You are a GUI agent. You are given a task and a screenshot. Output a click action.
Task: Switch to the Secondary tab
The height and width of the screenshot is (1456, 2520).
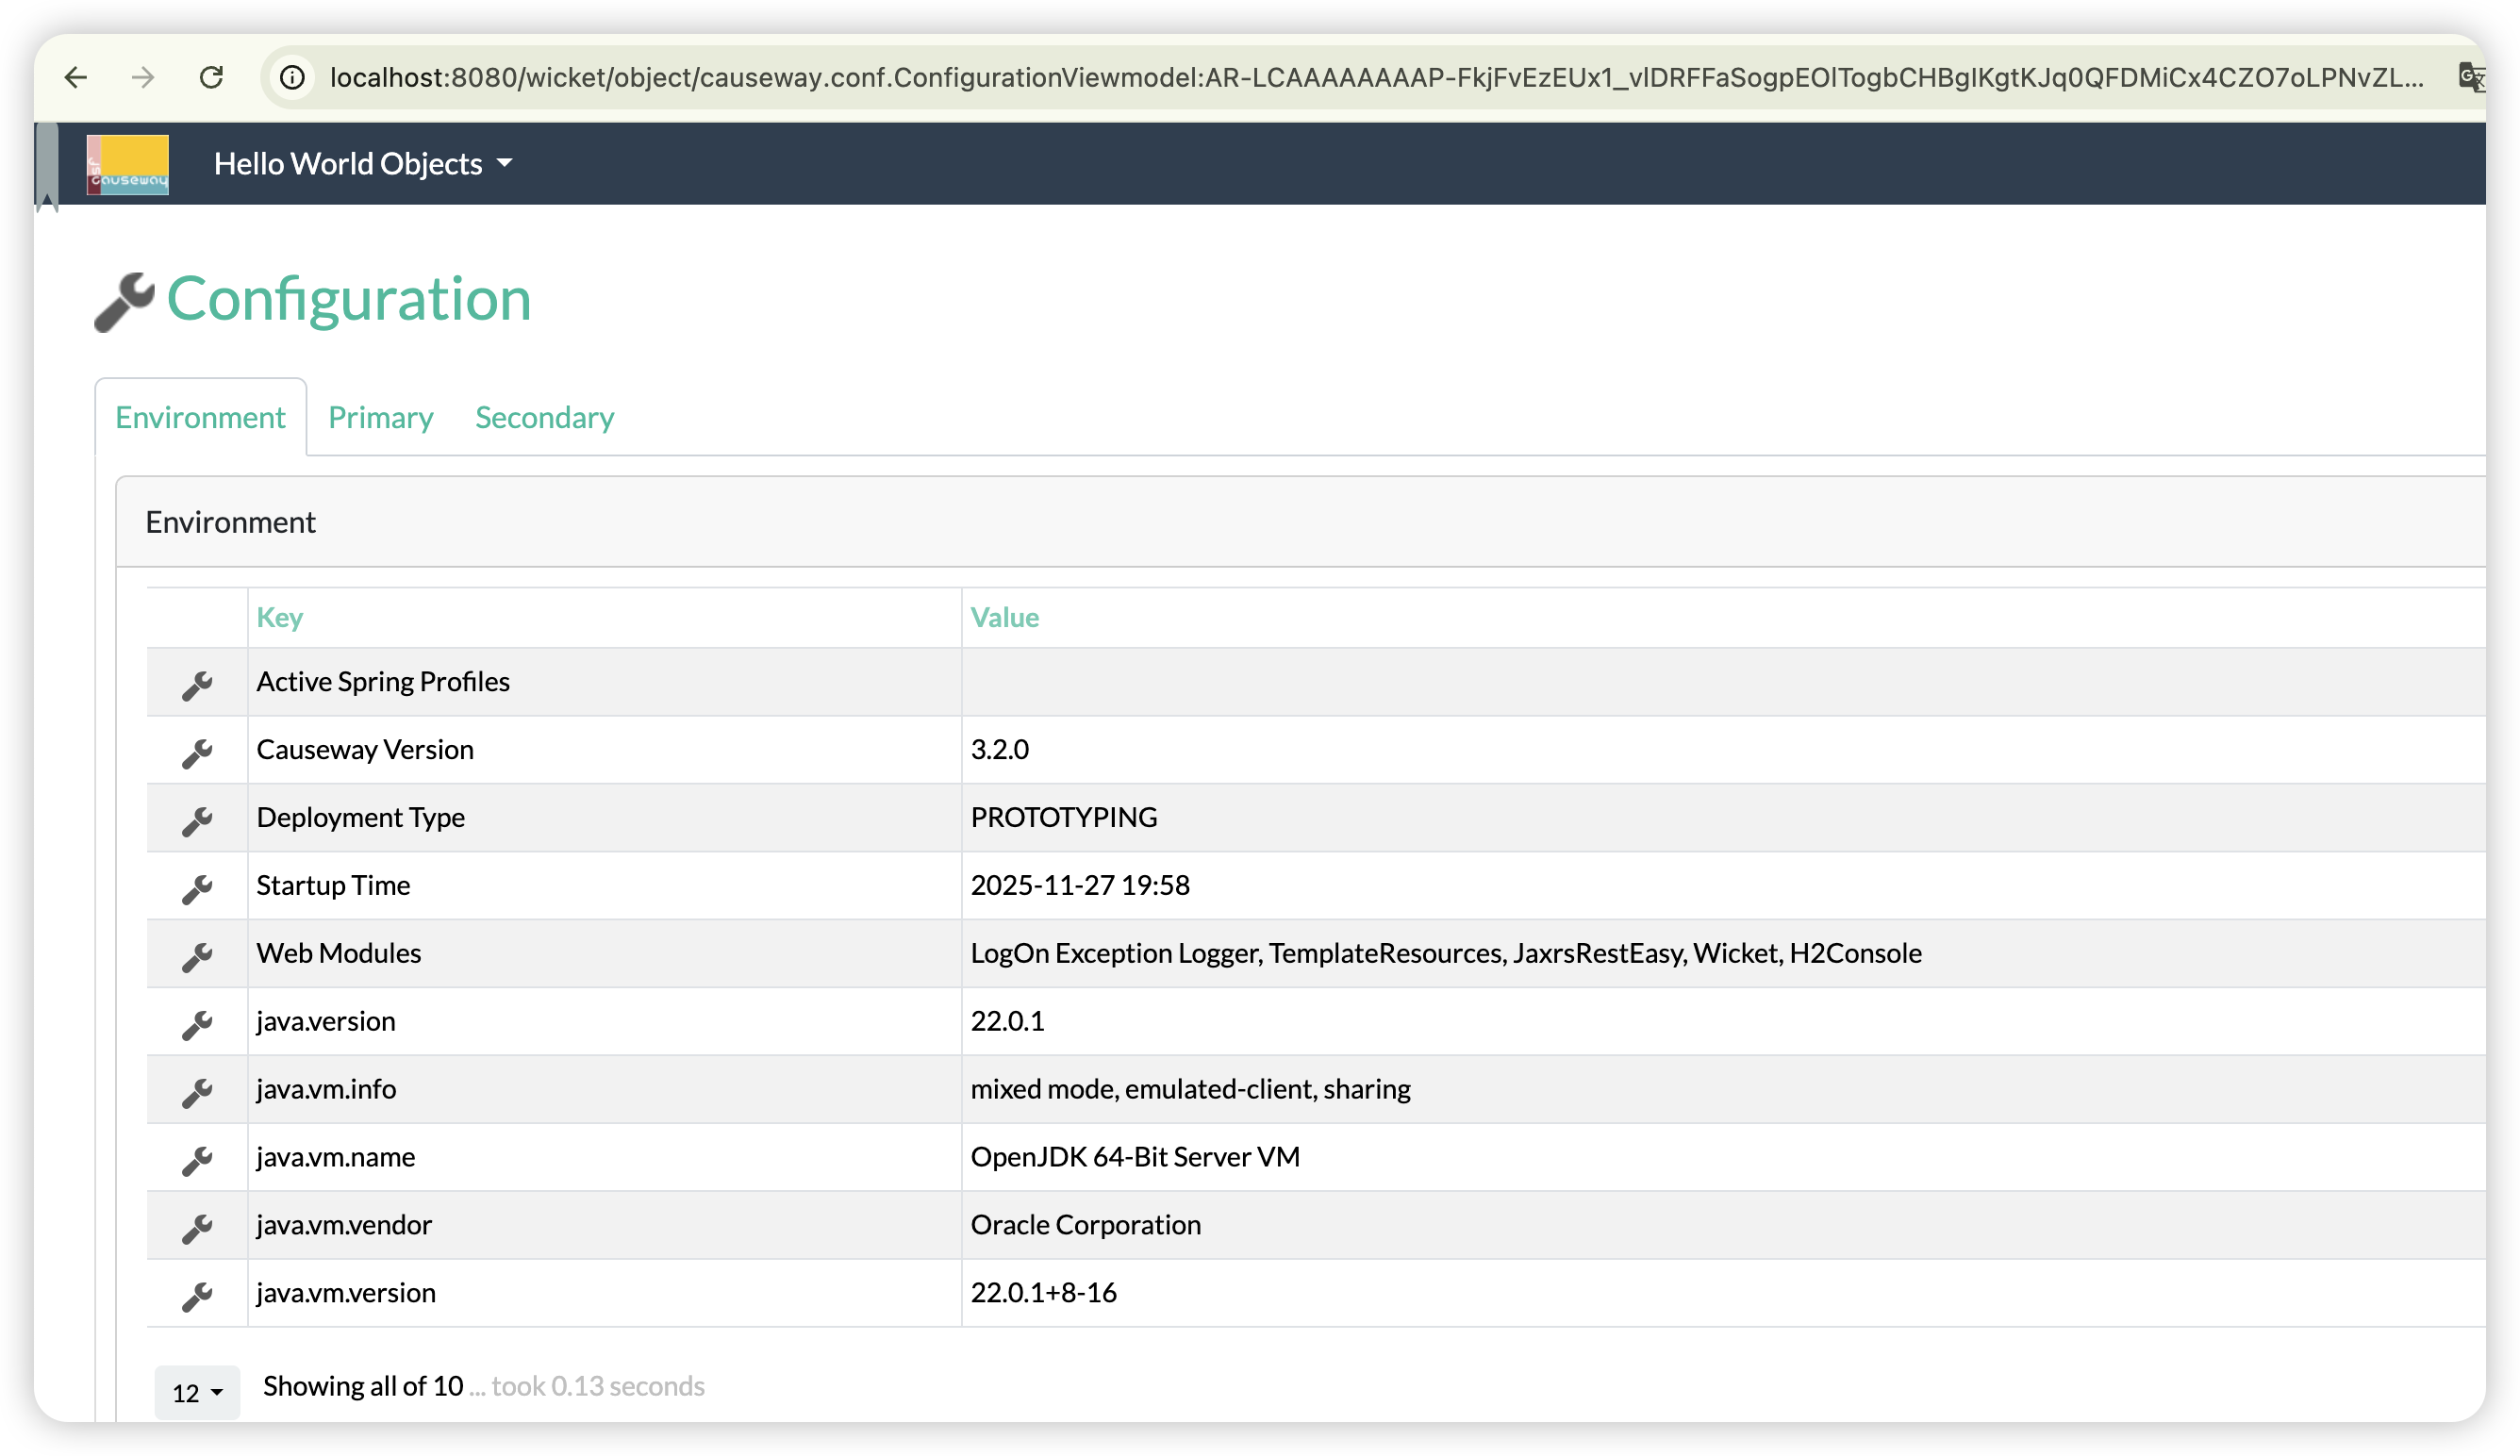544,417
